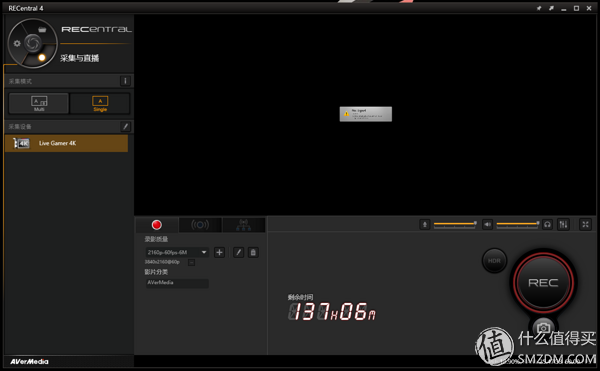This screenshot has width=600, height=371.
Task: Start recording with the REC button
Action: (543, 283)
